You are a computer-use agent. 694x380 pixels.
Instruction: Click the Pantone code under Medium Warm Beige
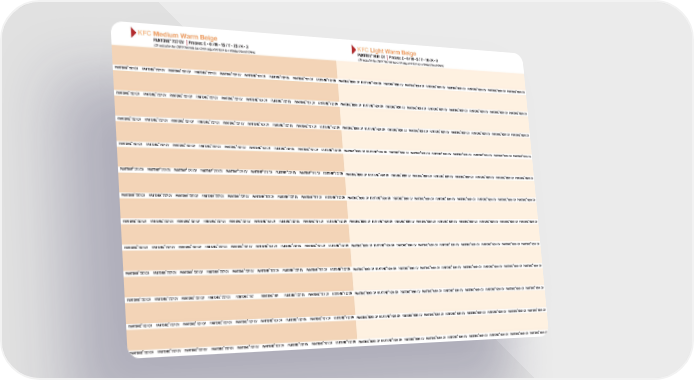[168, 42]
